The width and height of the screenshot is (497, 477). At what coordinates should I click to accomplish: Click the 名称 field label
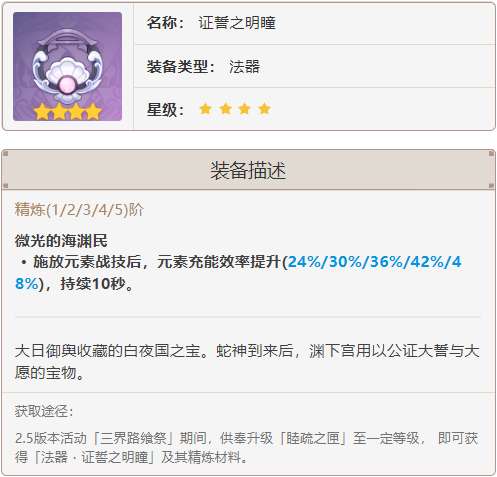[166, 23]
